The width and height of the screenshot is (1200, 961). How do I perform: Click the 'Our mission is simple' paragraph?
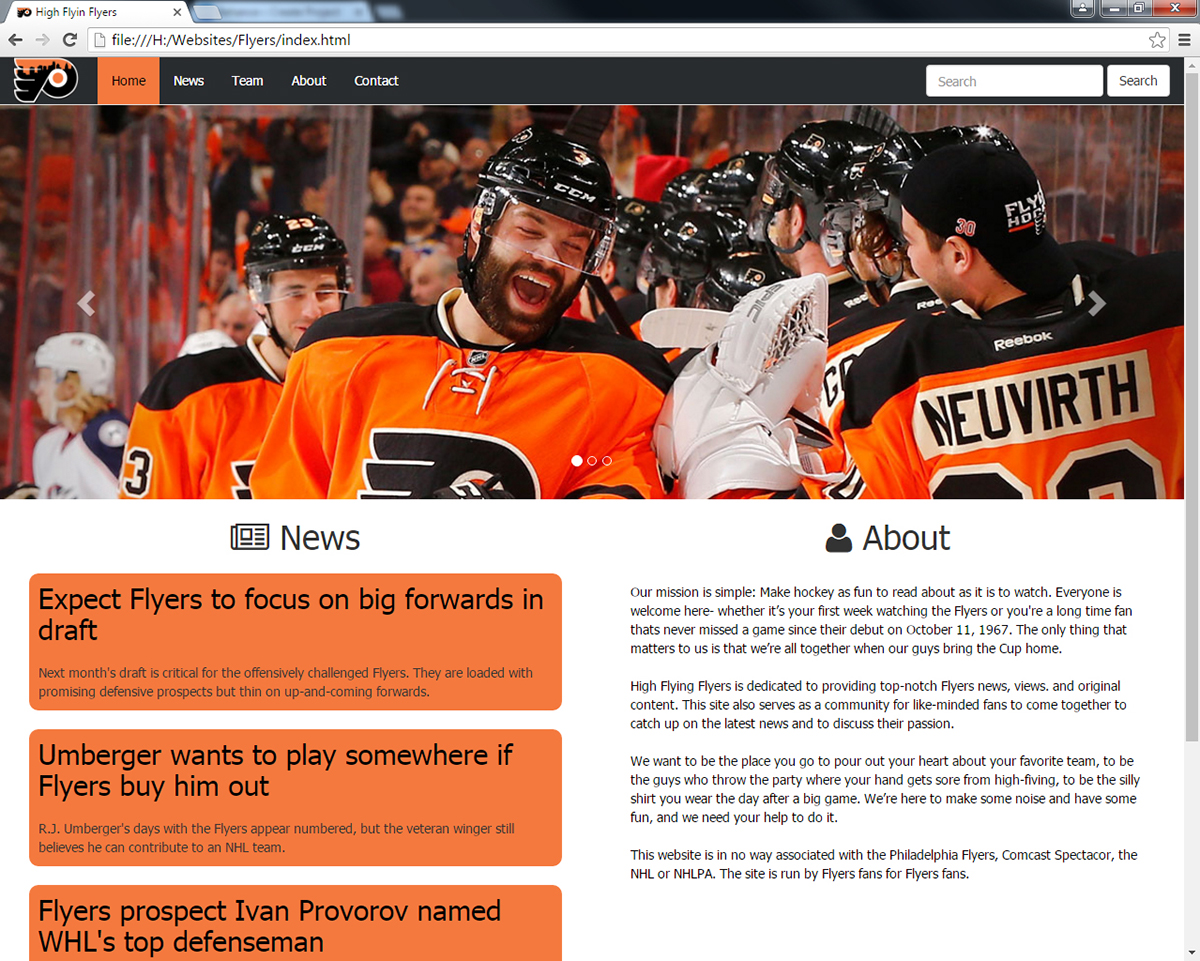click(x=881, y=620)
